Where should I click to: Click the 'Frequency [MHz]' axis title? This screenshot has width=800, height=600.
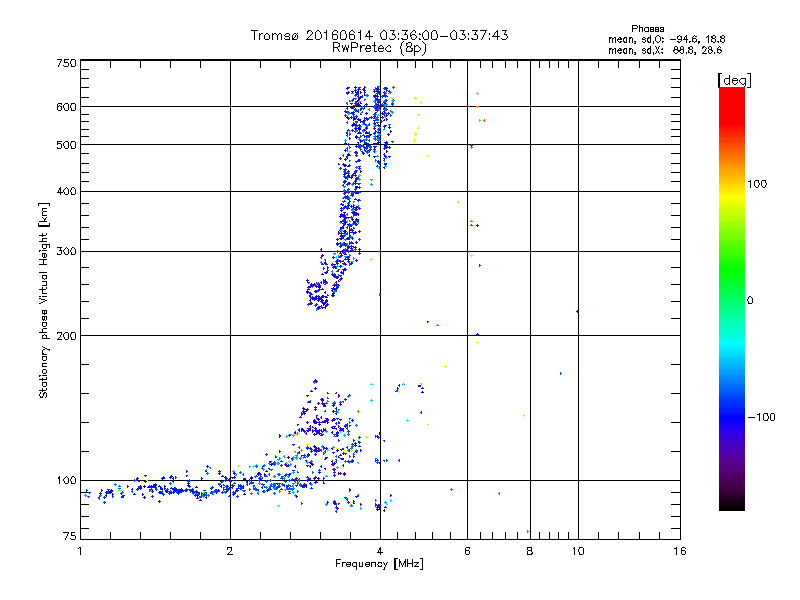click(379, 564)
